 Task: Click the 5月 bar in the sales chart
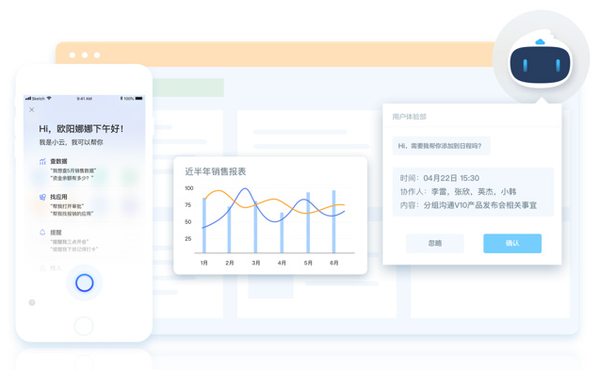point(308,223)
